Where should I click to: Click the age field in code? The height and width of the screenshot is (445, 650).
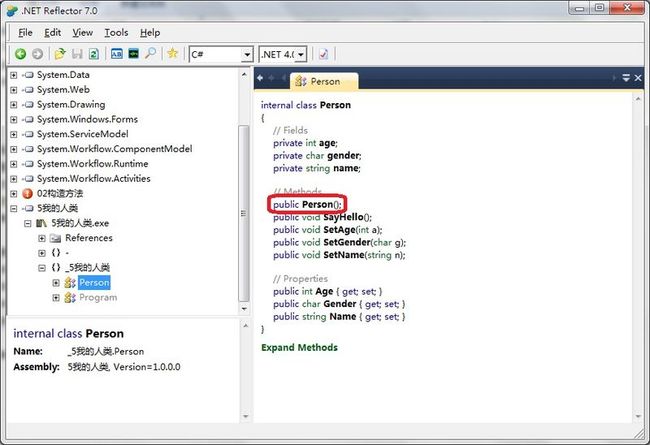[x=327, y=143]
